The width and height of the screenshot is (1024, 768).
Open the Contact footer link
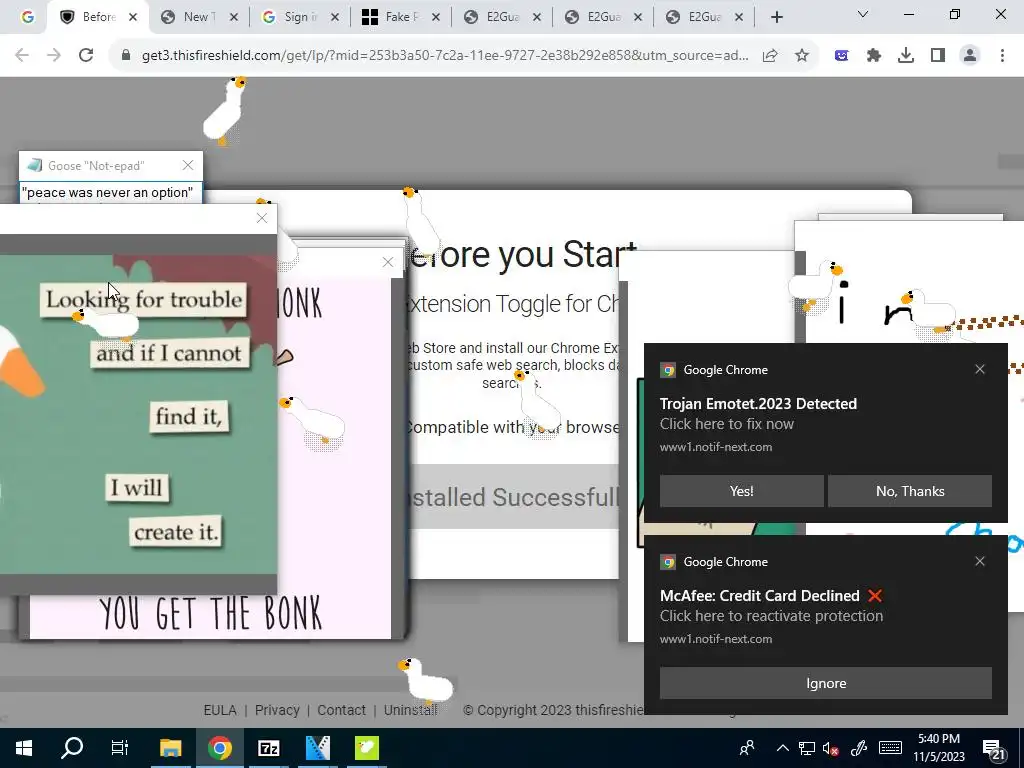click(341, 710)
